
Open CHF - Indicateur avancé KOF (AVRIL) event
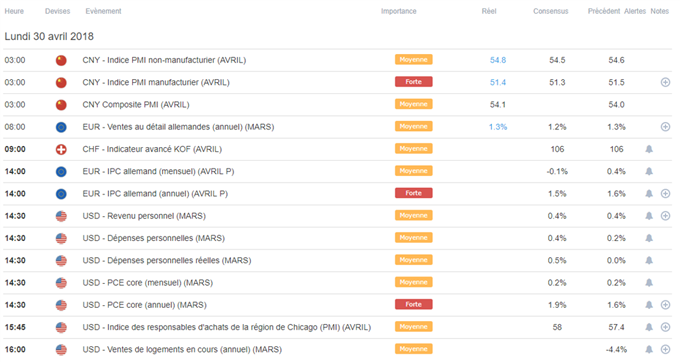click(x=152, y=149)
